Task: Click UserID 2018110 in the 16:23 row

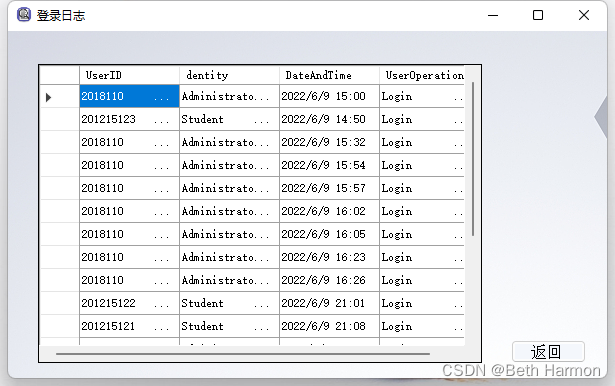Action: pos(129,257)
